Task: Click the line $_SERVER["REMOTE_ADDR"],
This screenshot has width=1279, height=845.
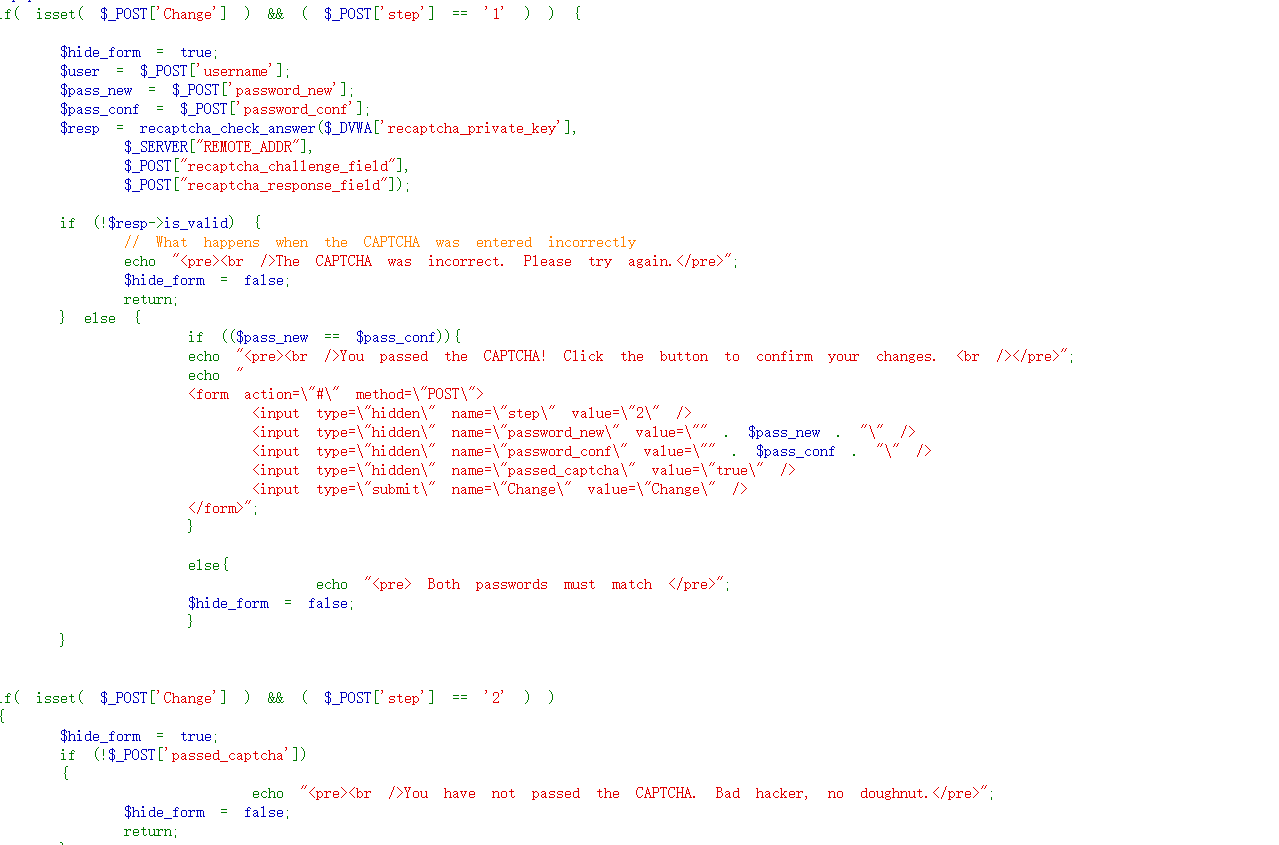Action: click(219, 147)
